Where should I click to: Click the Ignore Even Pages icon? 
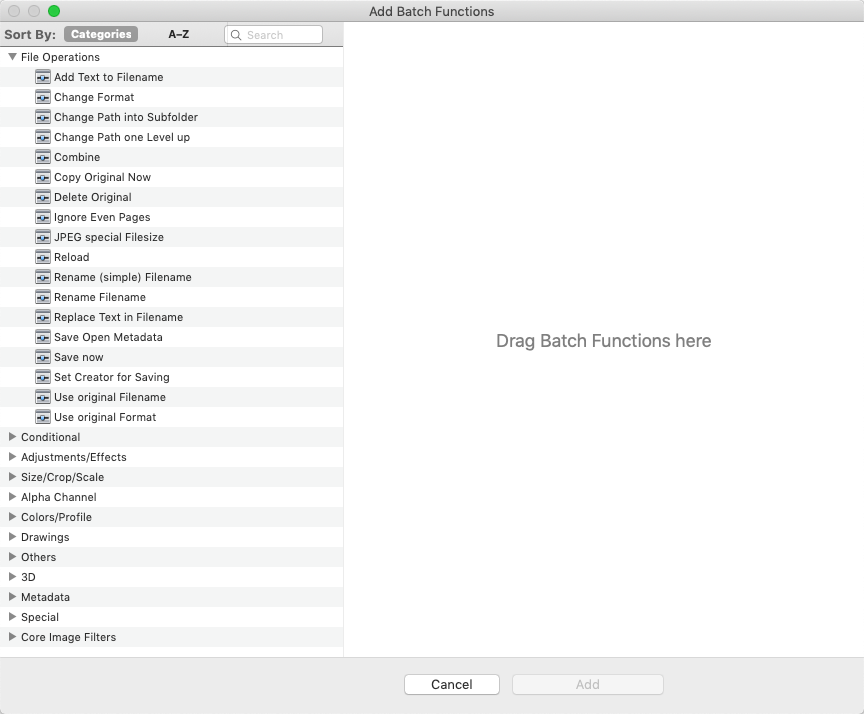click(x=42, y=217)
